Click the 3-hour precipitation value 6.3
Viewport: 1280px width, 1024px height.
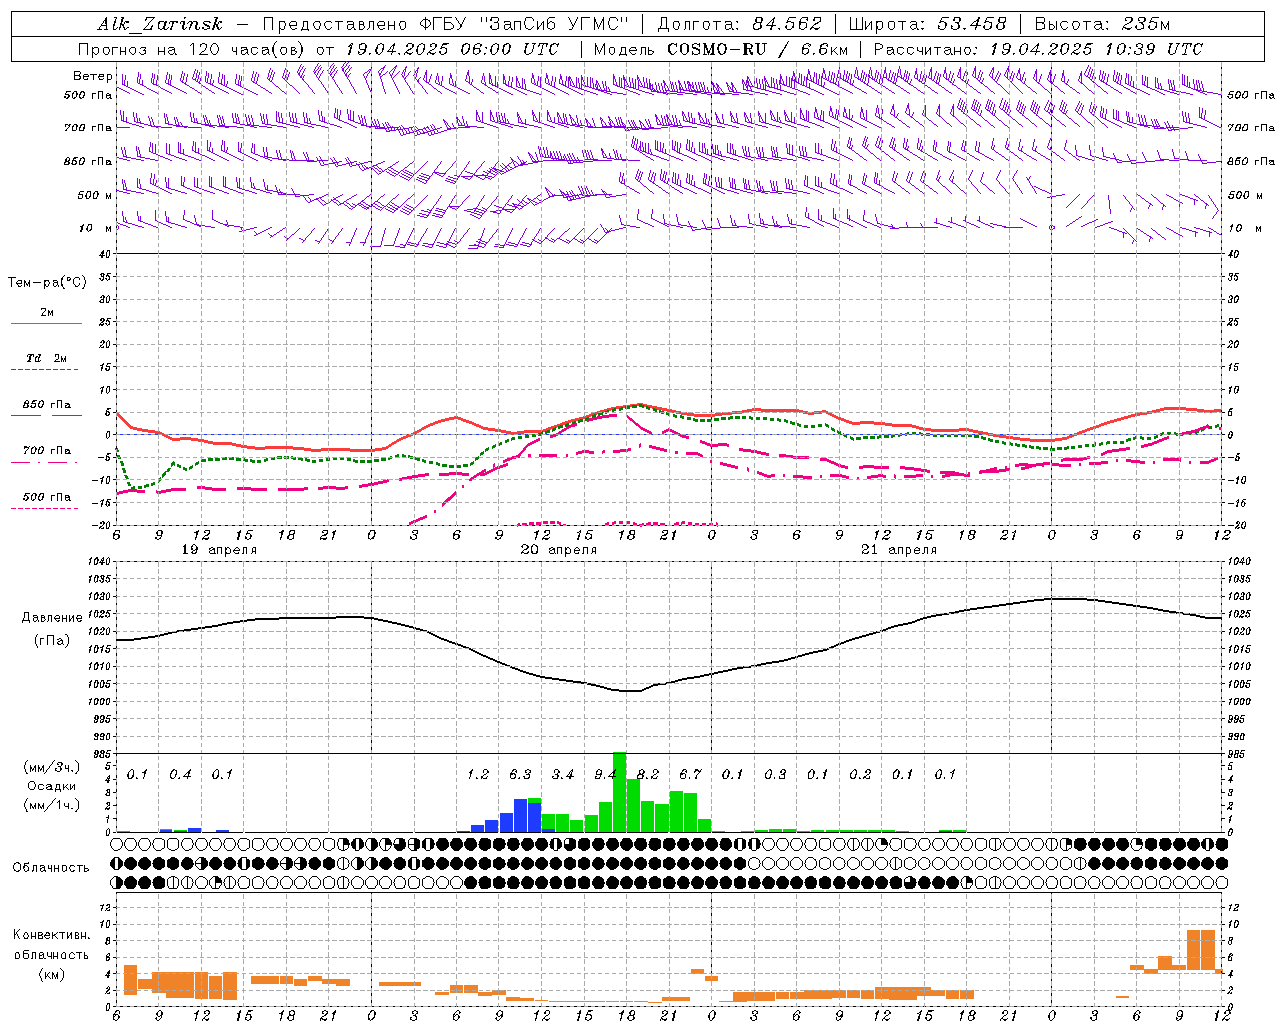coord(520,774)
